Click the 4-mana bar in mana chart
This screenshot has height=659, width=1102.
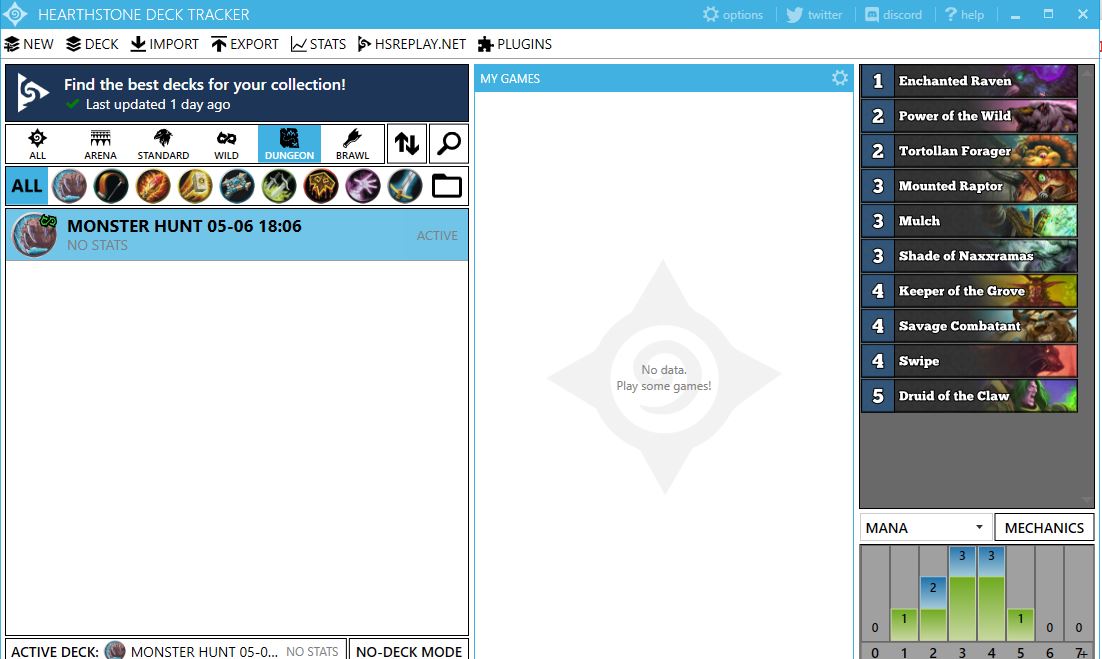[x=991, y=594]
